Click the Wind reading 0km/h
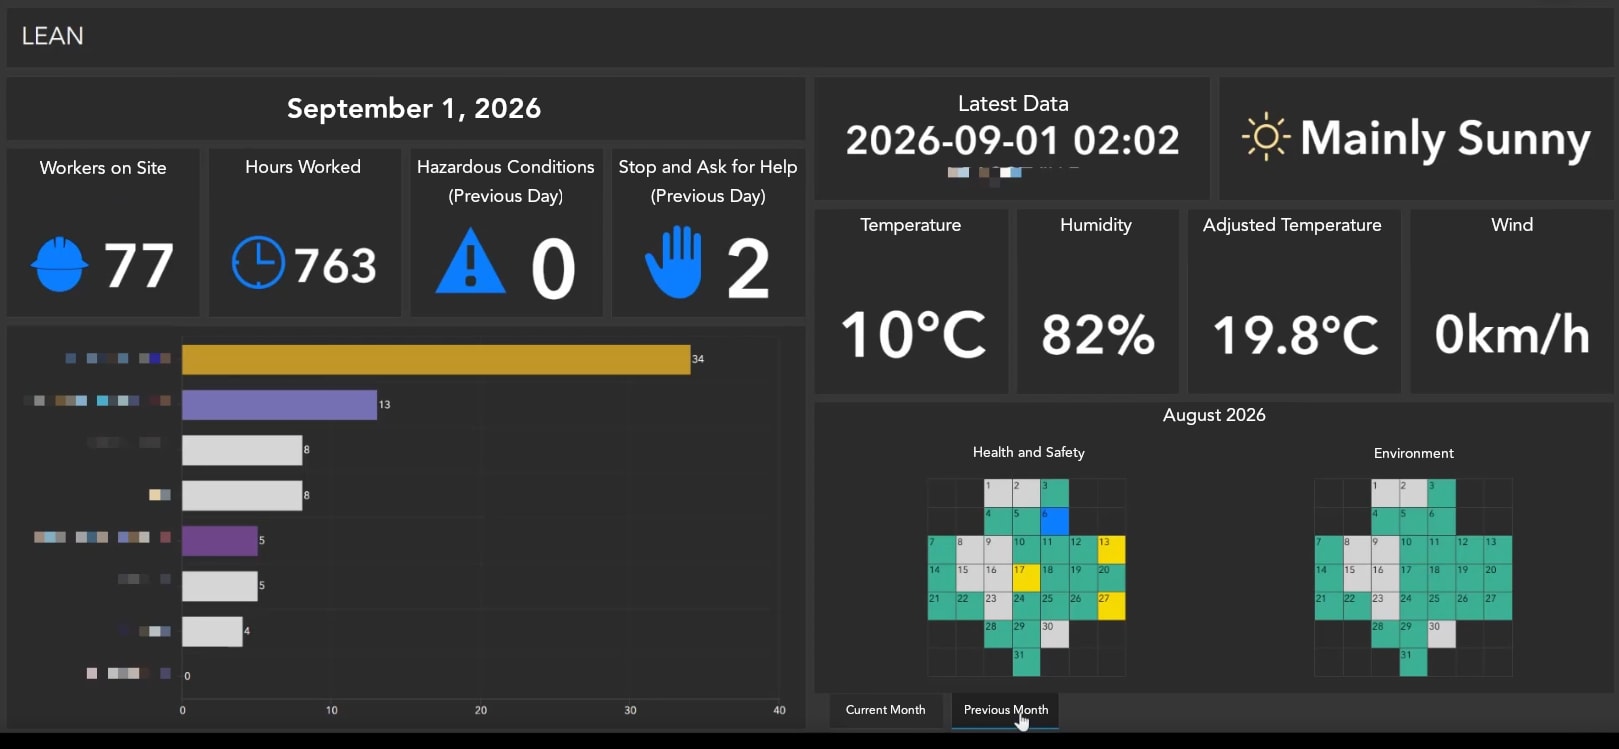 pos(1512,334)
